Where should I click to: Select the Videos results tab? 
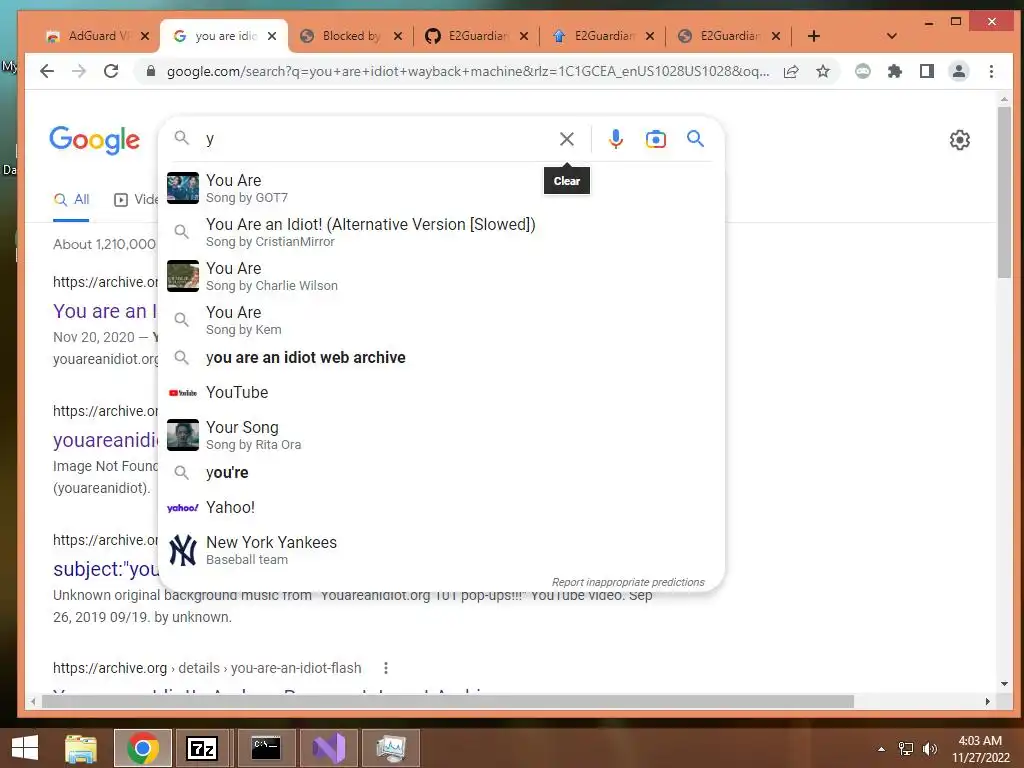(x=135, y=199)
